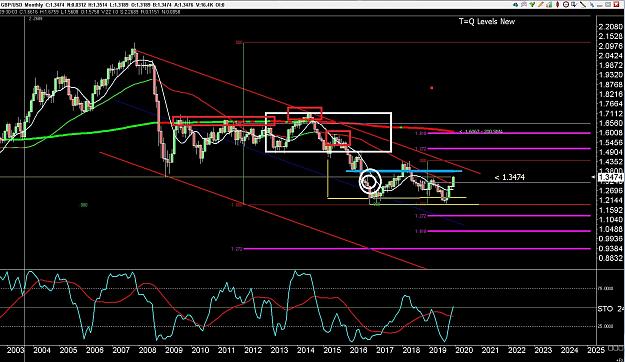The height and width of the screenshot is (362, 625).
Task: Click the 2.0976 price axis label
Action: coord(610,46)
